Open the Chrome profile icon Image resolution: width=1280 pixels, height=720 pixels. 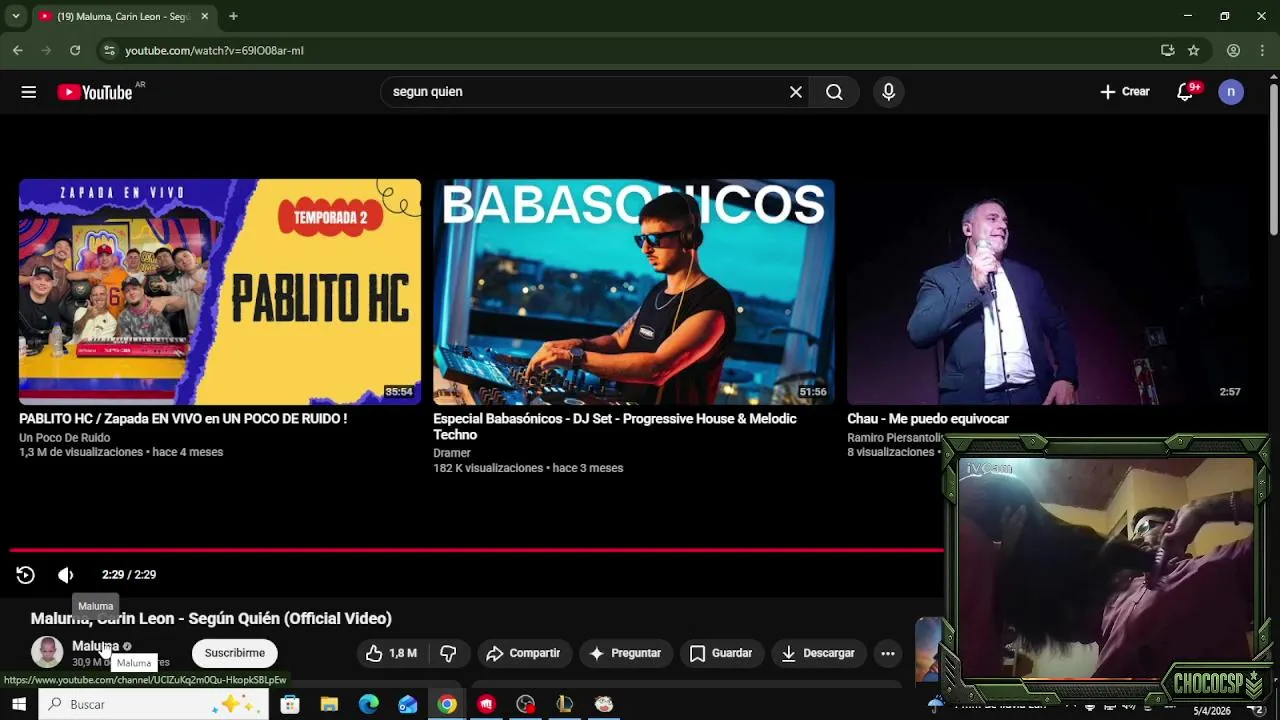pos(1233,50)
